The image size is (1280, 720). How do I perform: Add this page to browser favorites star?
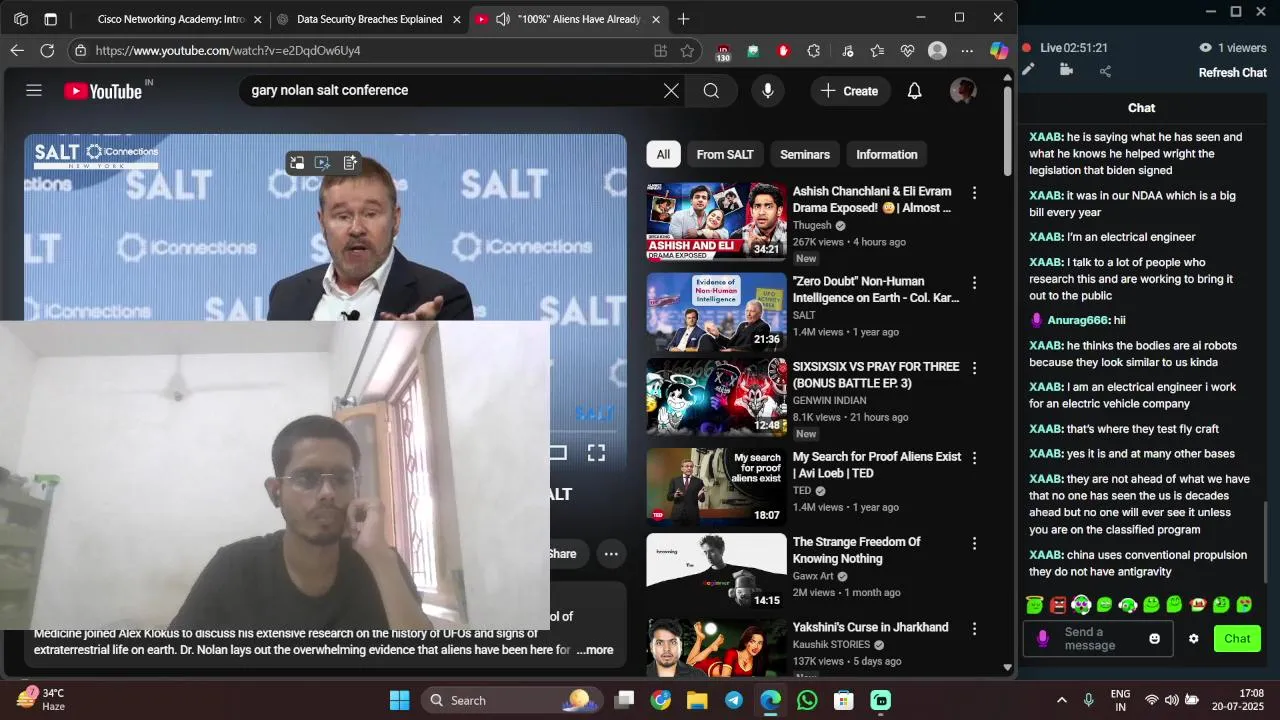click(x=687, y=50)
